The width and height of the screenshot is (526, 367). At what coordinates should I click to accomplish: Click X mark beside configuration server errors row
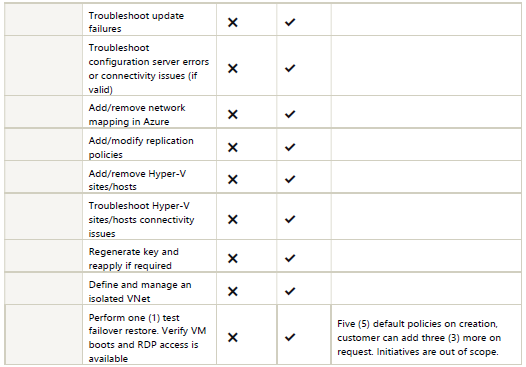(232, 68)
